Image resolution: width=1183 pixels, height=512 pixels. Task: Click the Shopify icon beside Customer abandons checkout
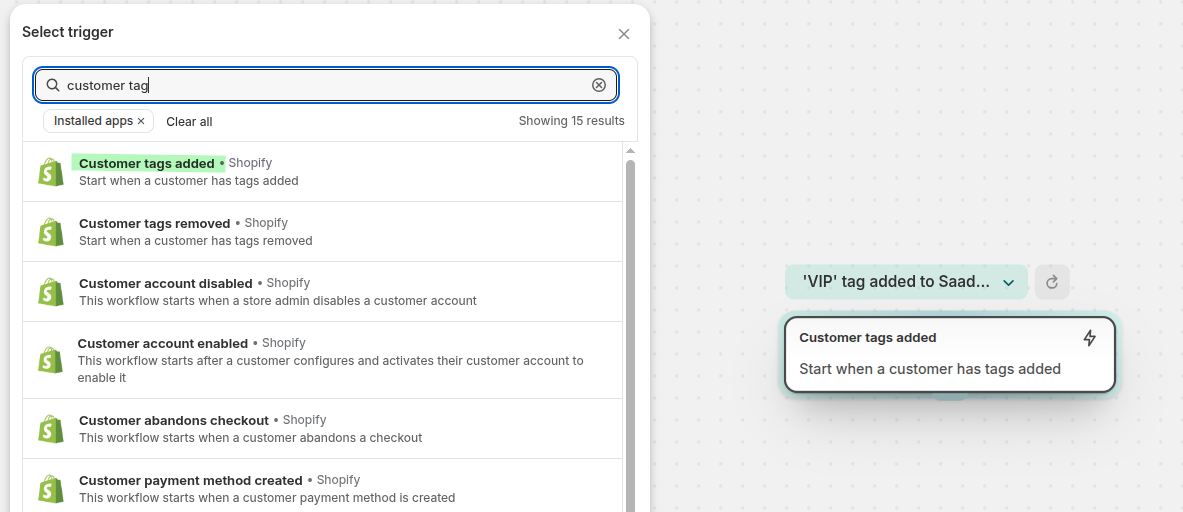[x=51, y=429]
